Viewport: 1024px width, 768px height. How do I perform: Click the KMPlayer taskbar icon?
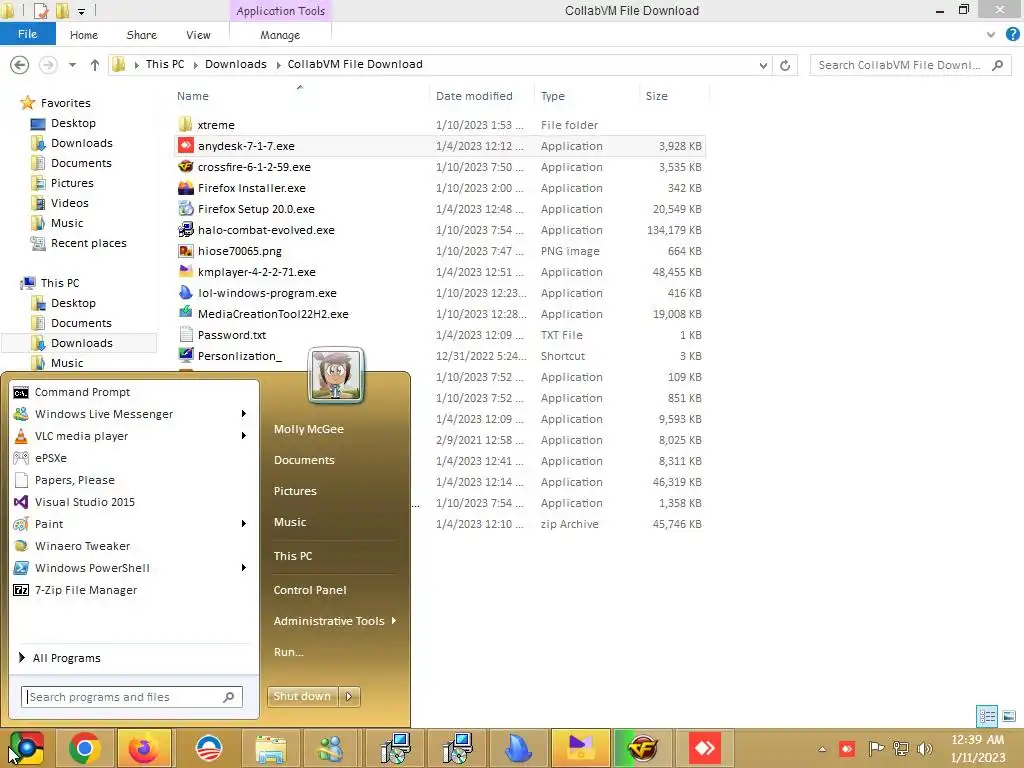tap(581, 748)
